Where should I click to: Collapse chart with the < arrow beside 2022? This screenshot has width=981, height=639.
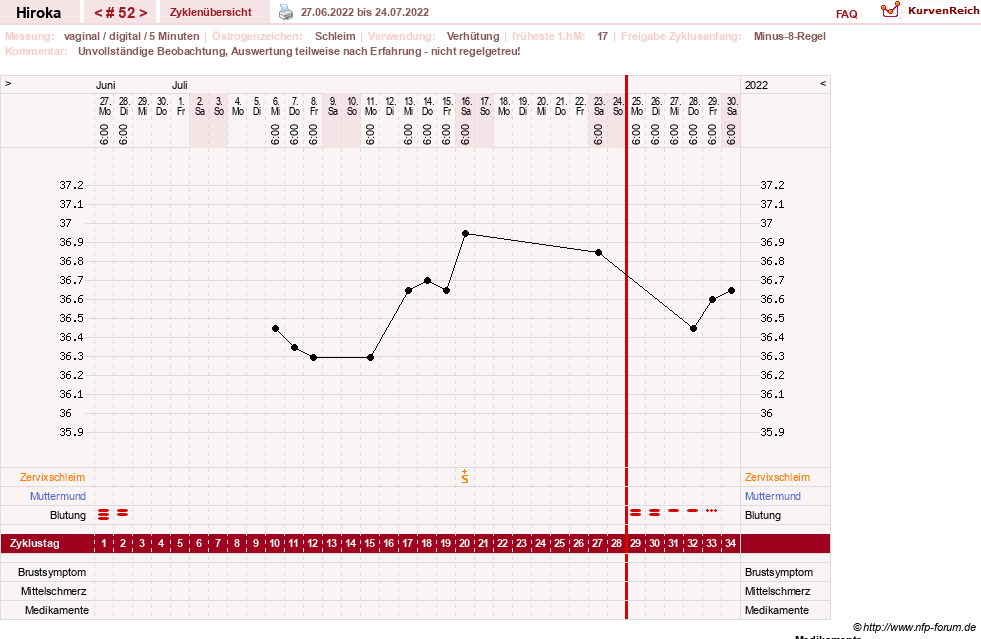click(823, 83)
